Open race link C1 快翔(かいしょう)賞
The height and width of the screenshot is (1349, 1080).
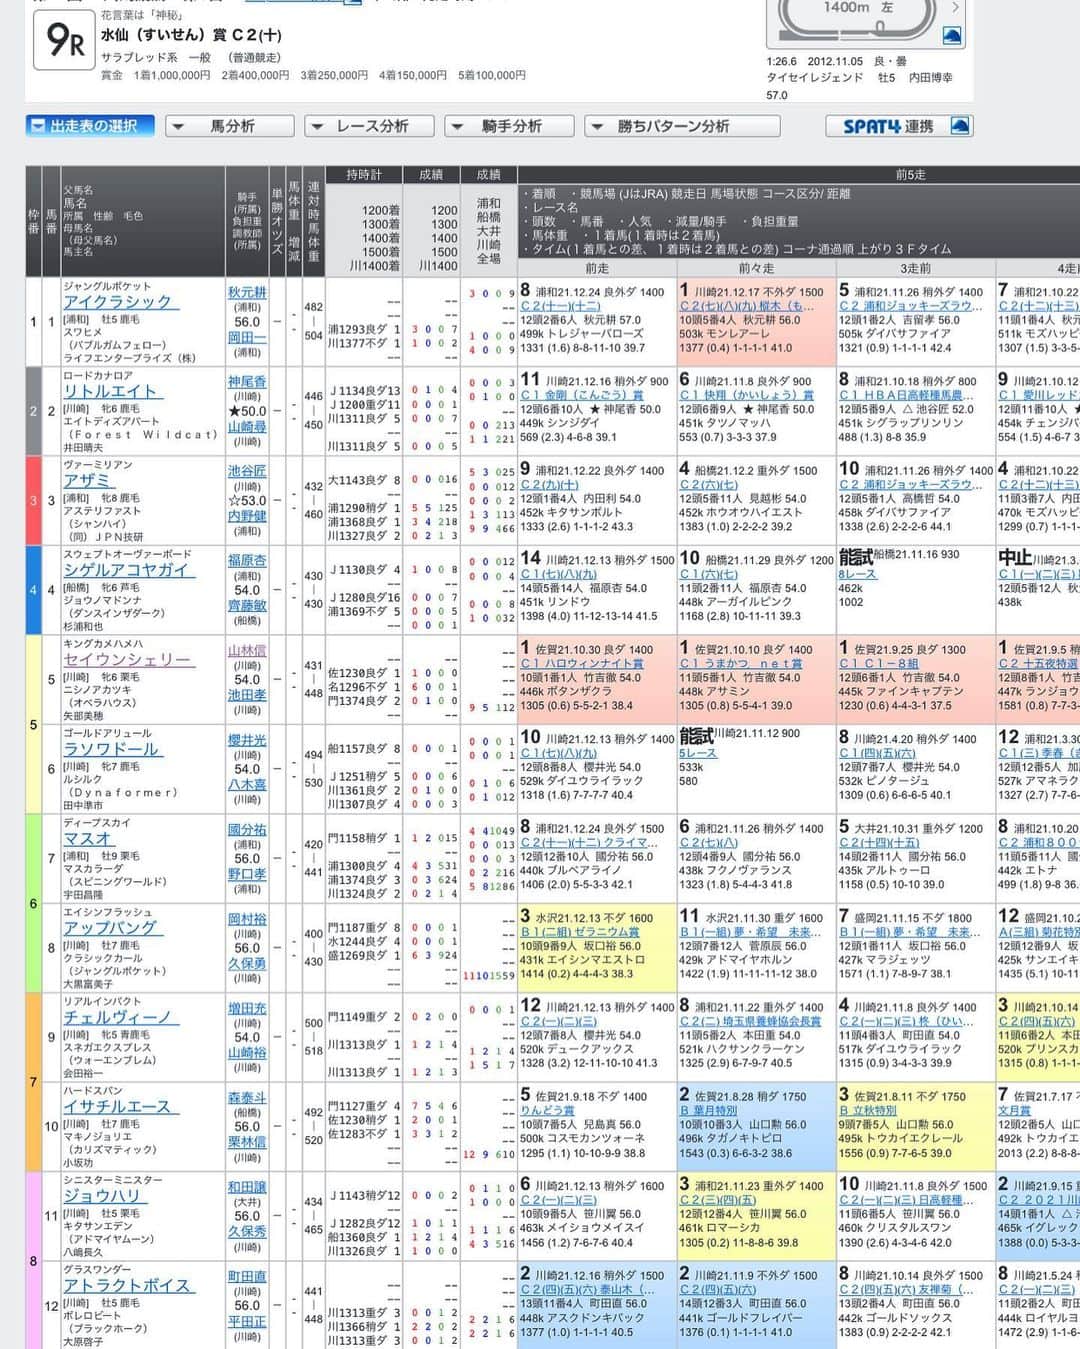[747, 395]
